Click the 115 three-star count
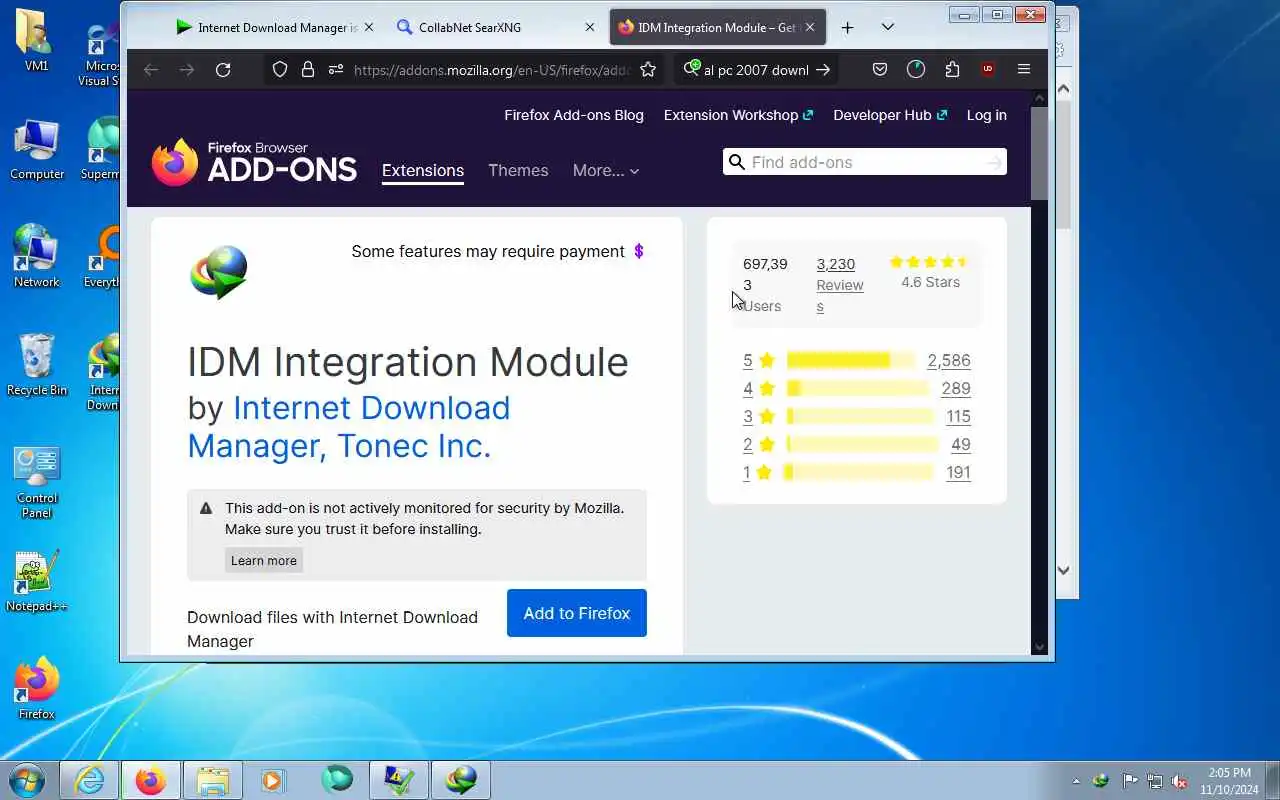Viewport: 1280px width, 800px height. 958,416
